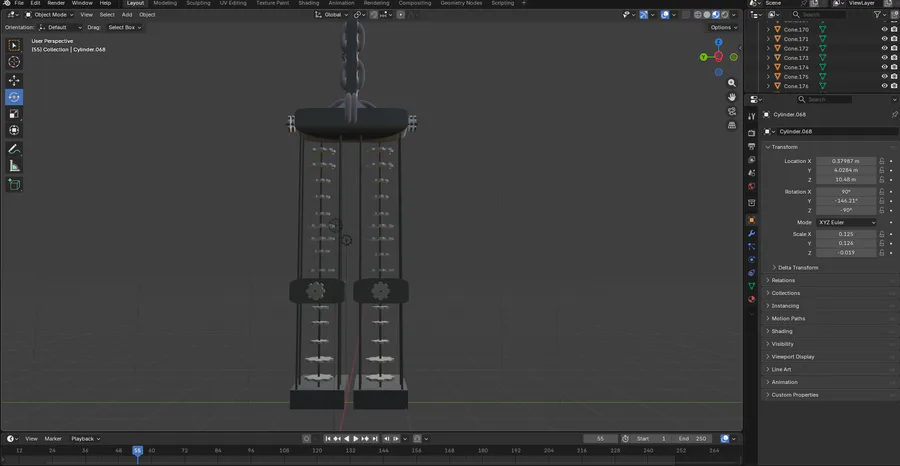Open the Options dropdown
Viewport: 900px width, 466px height.
tap(723, 27)
